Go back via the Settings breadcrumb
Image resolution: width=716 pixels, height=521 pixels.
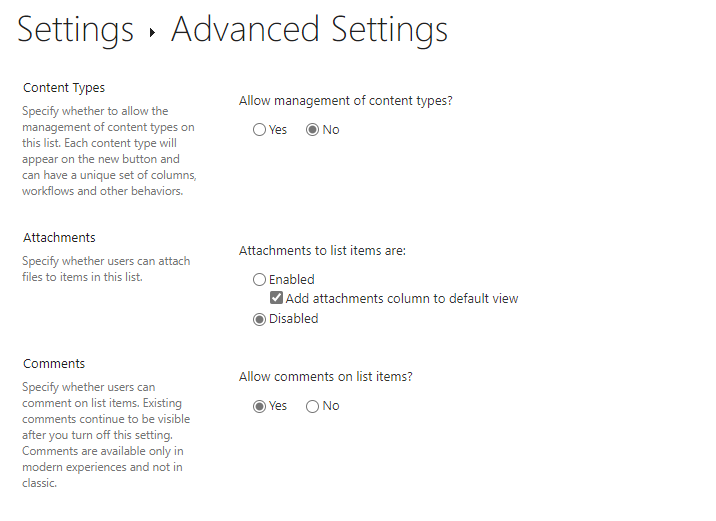tap(75, 30)
